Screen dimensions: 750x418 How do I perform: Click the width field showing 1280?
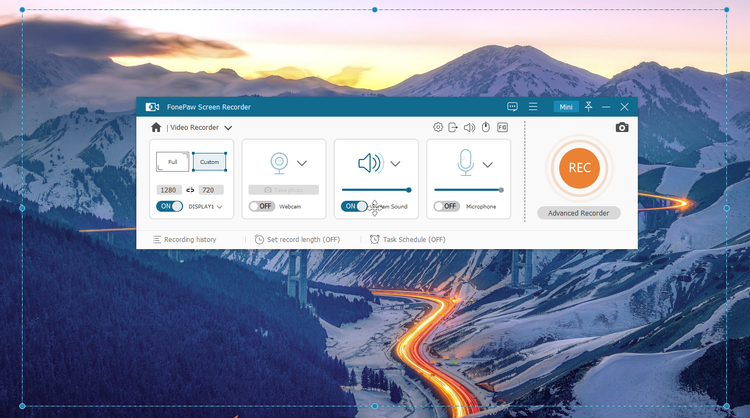point(169,190)
